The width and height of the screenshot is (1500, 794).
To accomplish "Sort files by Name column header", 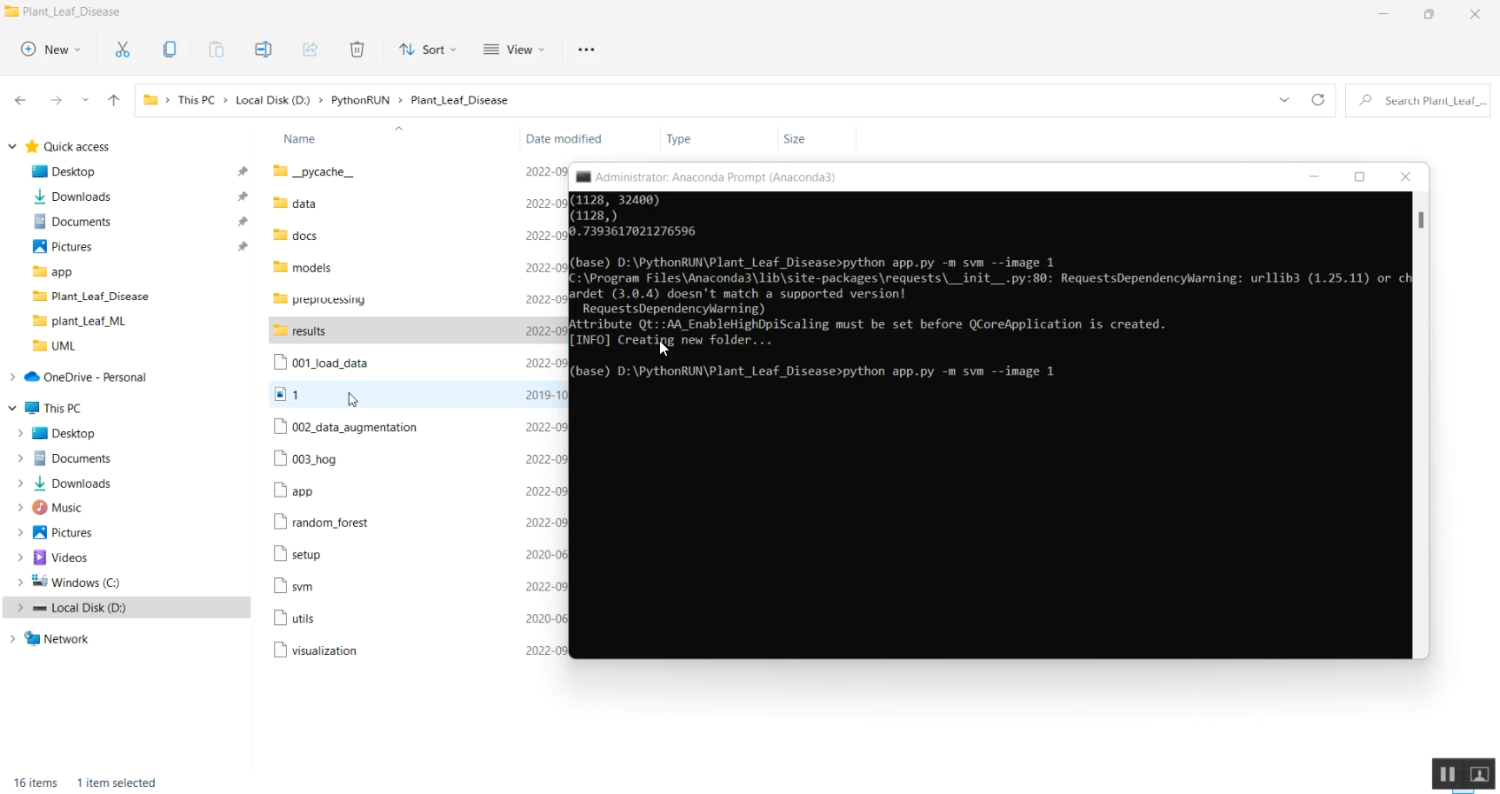I will [299, 139].
